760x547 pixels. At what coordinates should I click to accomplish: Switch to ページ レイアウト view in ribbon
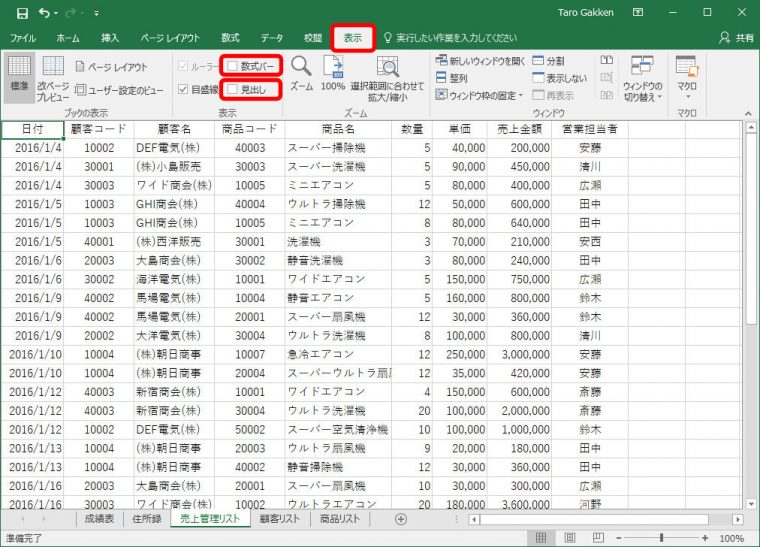(x=111, y=67)
